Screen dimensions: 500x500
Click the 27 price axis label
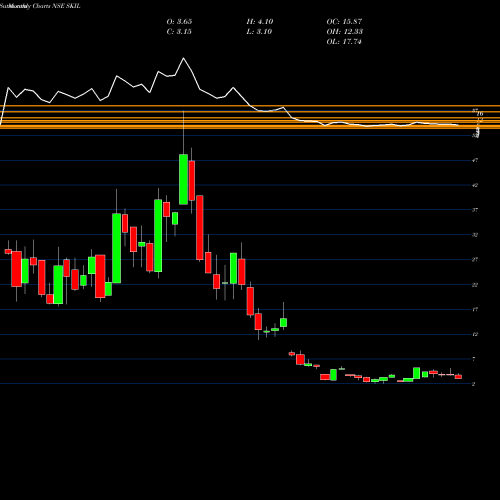pos(475,260)
